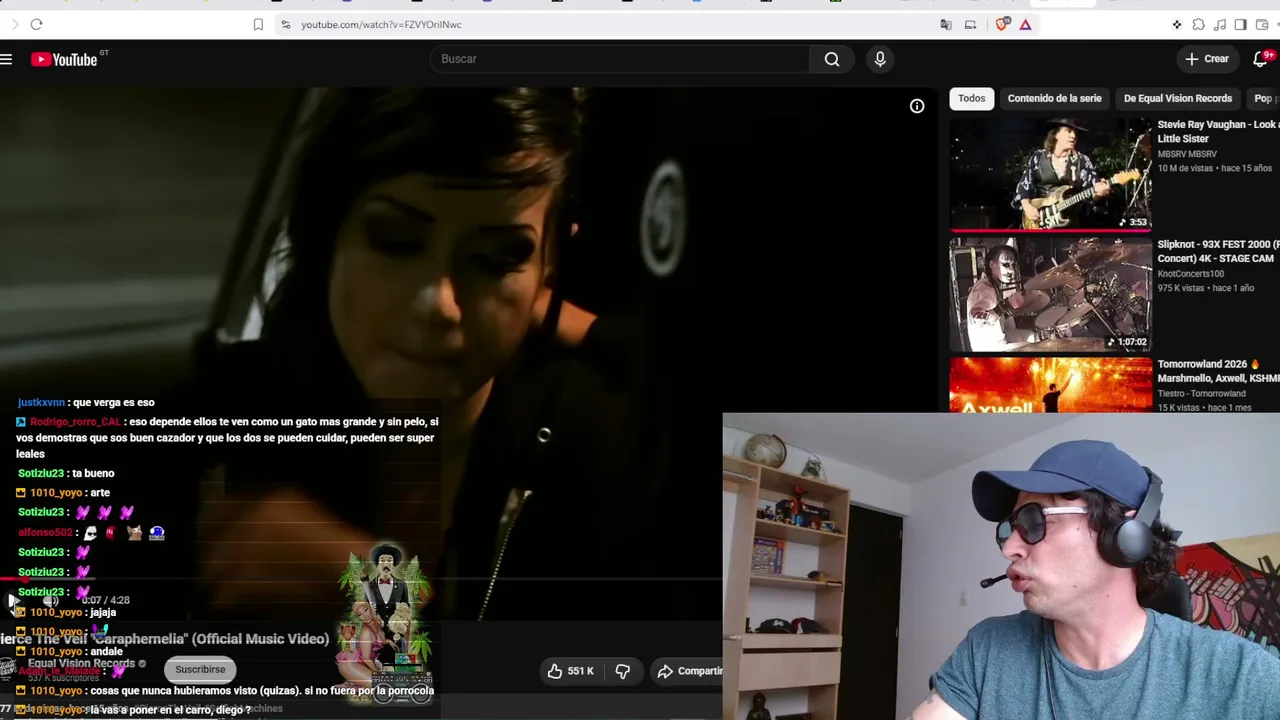Open the Stevie Ray Vaughan video thumbnail
The height and width of the screenshot is (720, 1280).
1050,174
